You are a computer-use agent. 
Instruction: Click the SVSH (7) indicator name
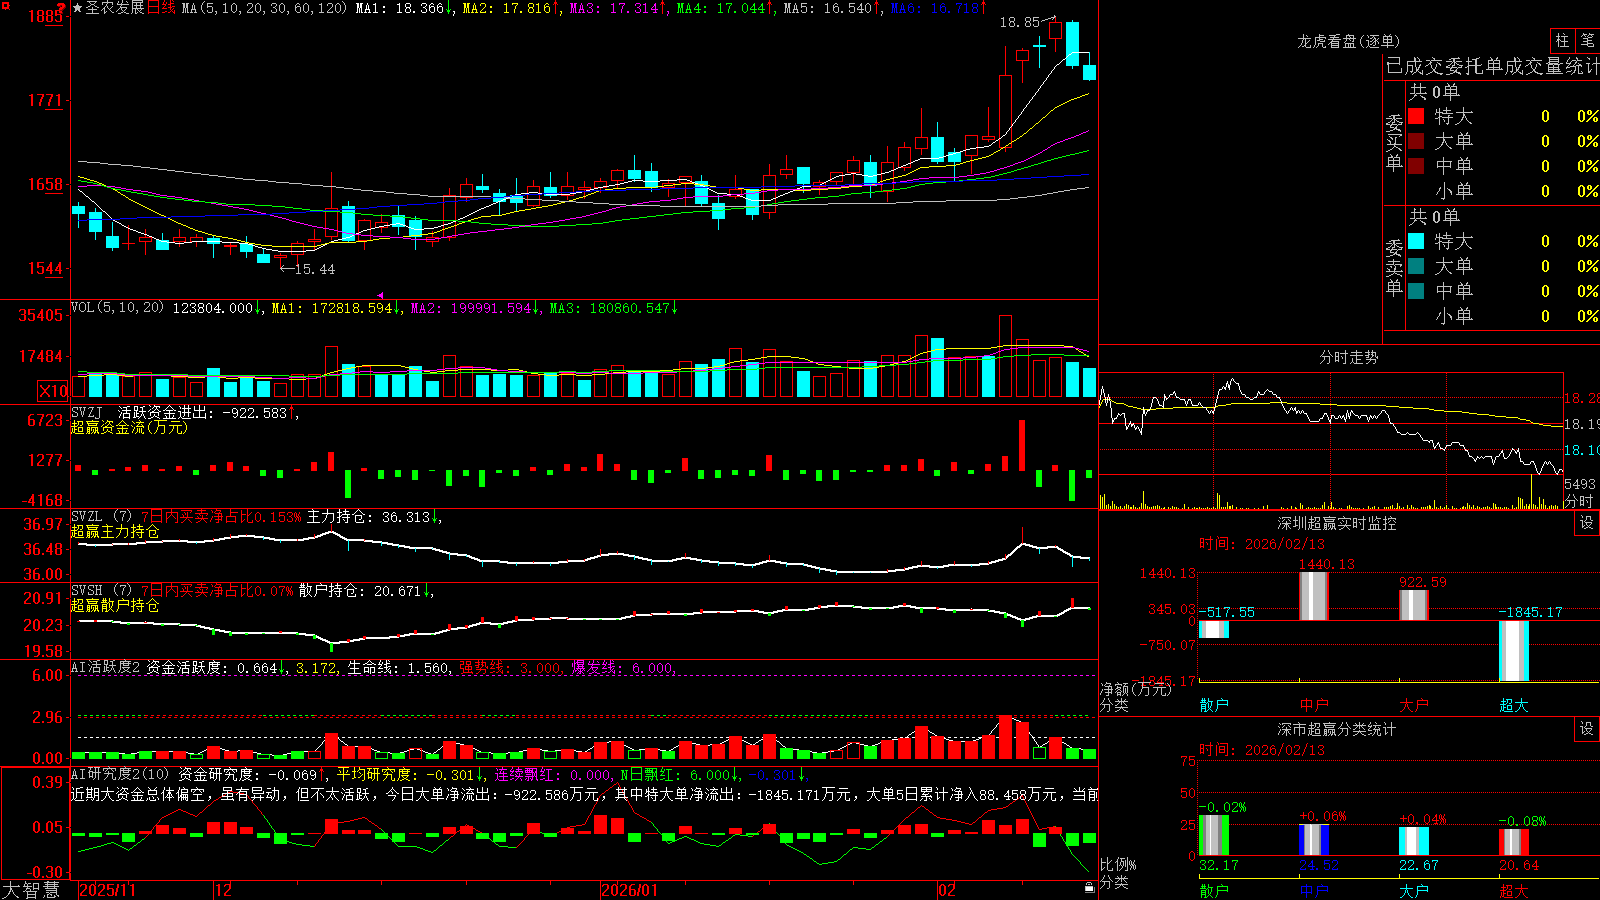click(101, 591)
